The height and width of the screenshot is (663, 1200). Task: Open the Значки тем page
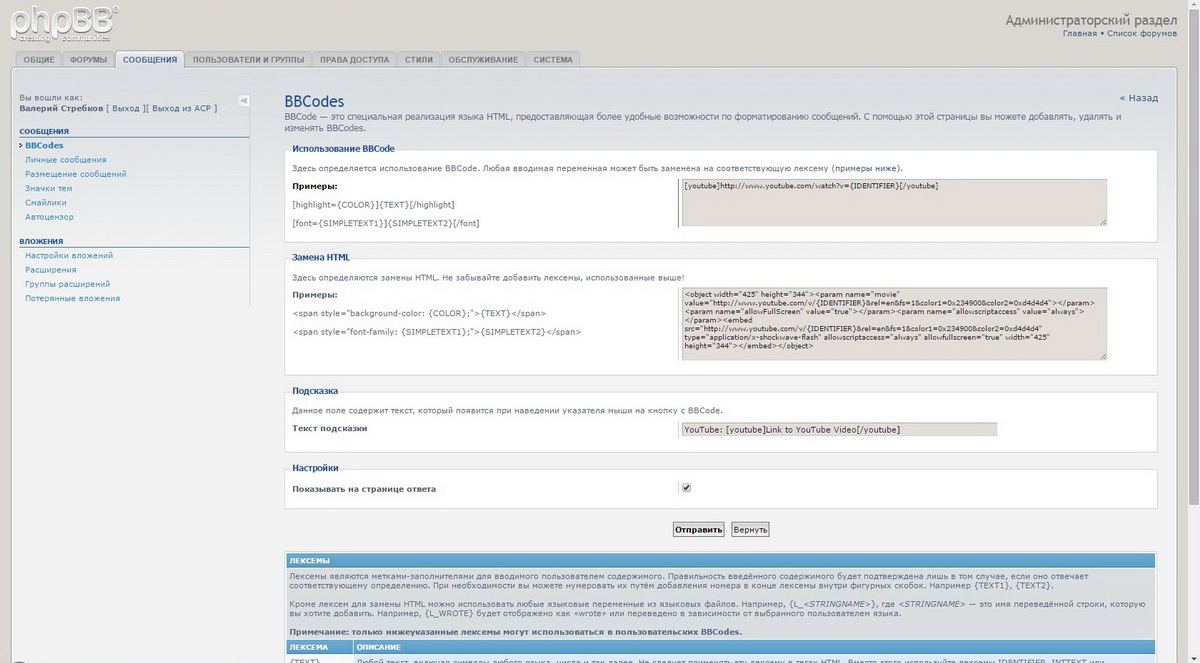click(49, 188)
